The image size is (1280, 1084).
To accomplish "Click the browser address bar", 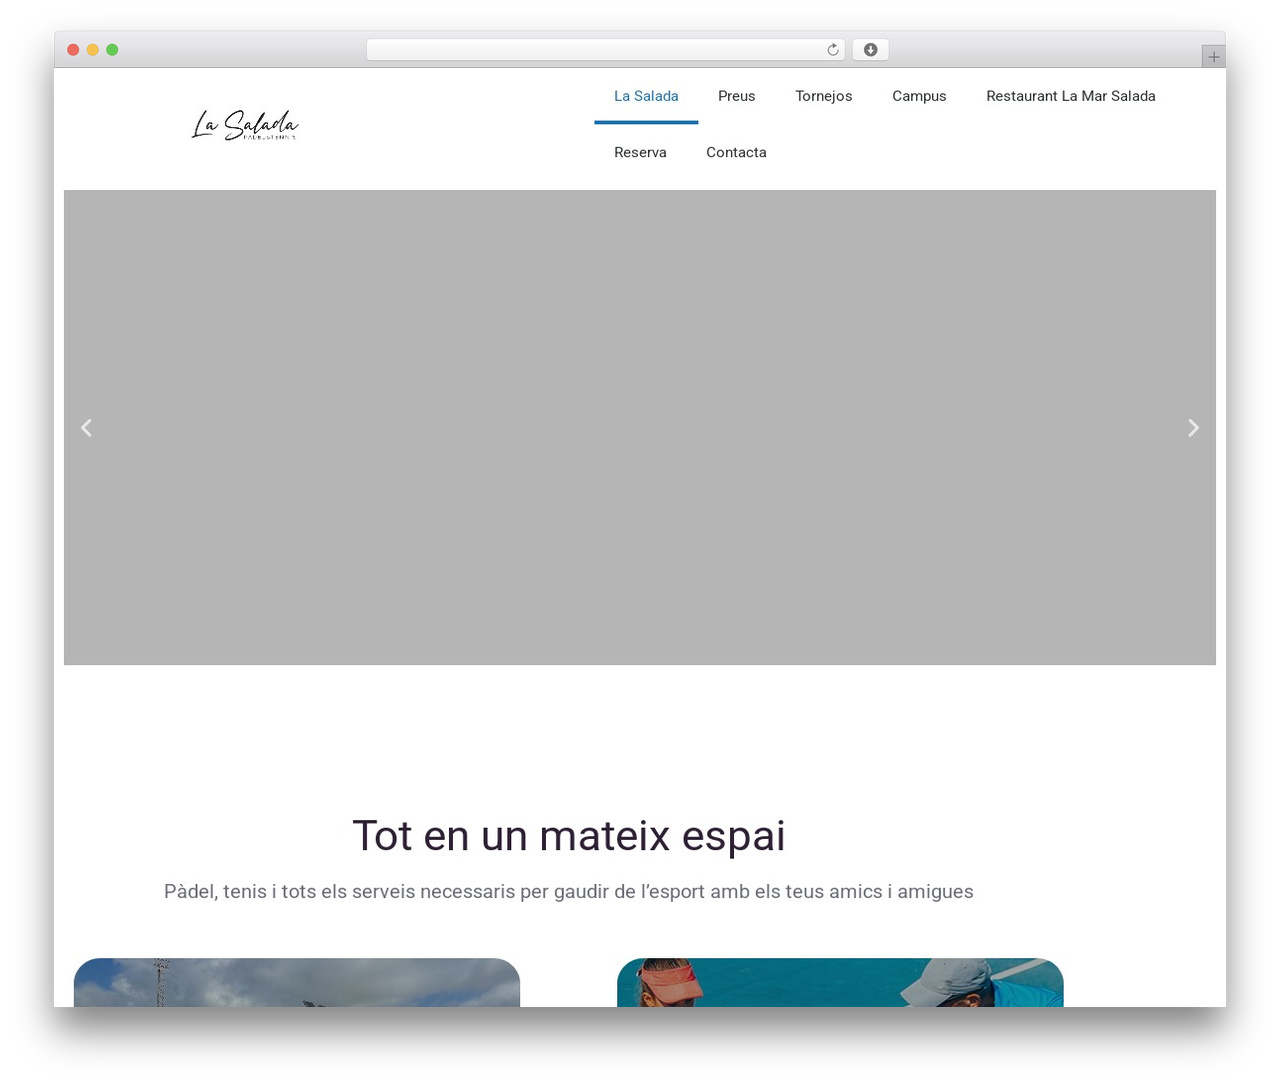I will (605, 50).
